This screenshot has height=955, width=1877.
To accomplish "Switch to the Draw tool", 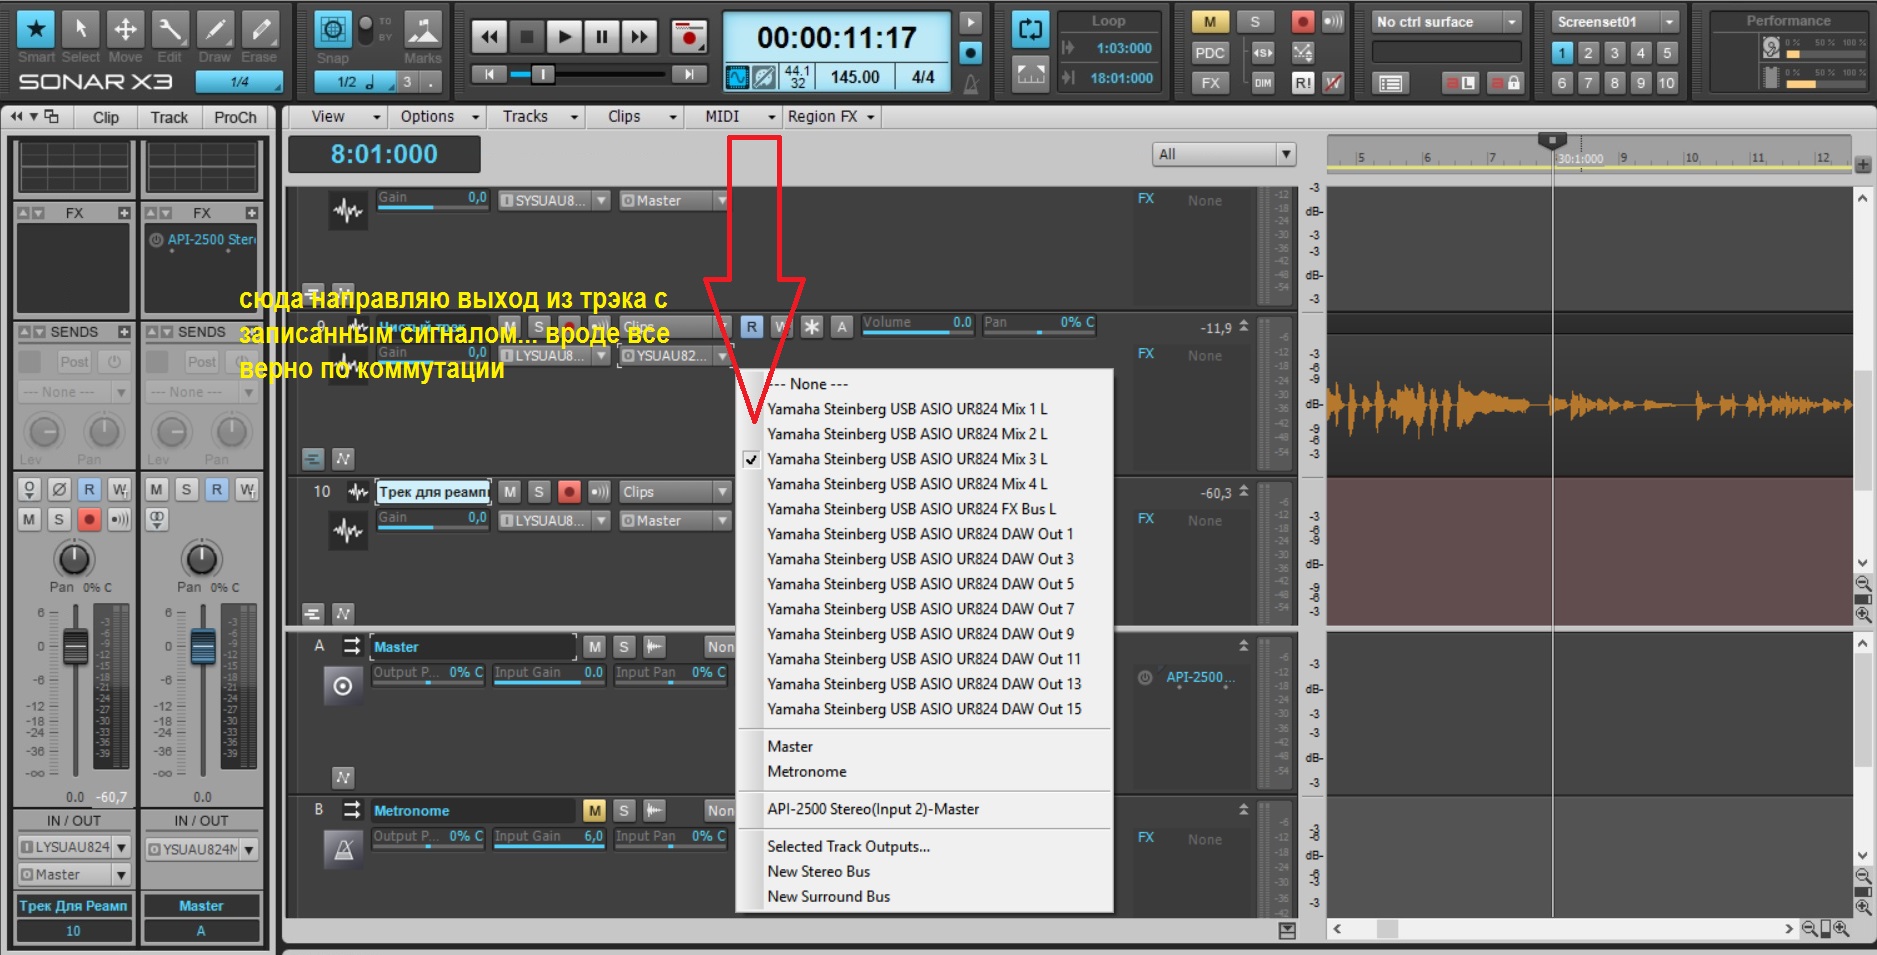I will 215,30.
